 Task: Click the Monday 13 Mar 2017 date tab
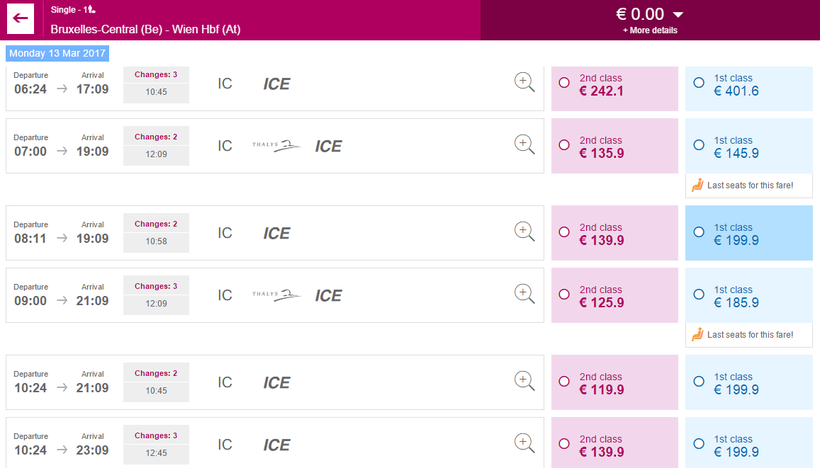58,53
